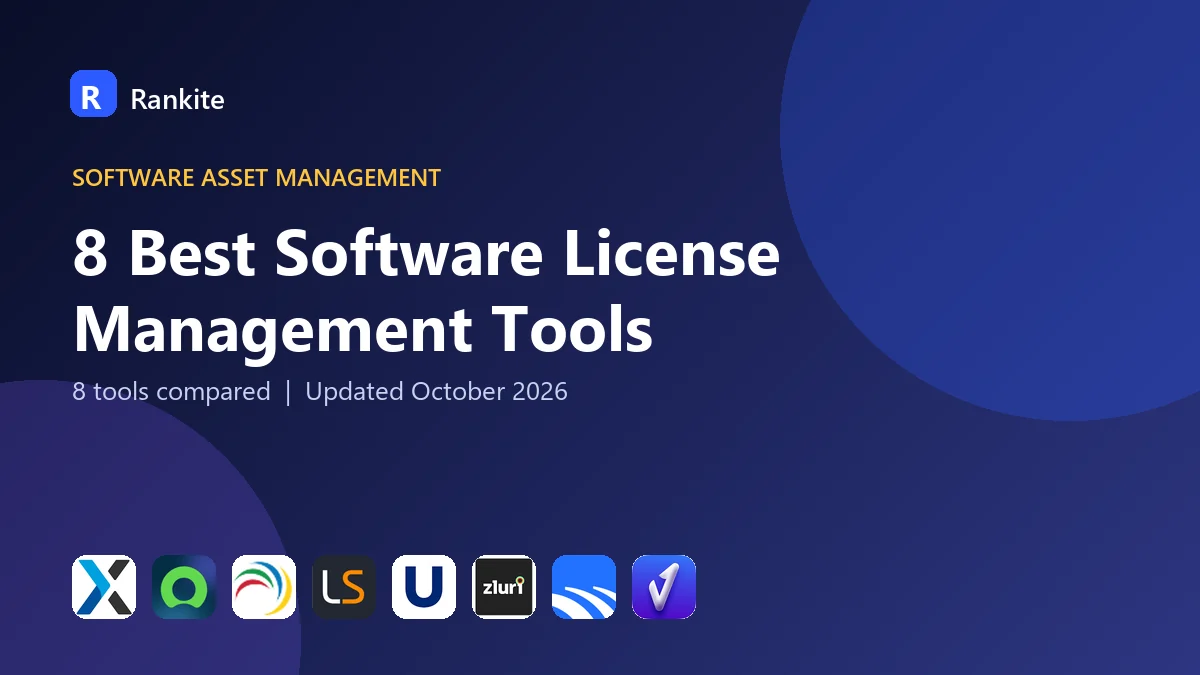Click the multicolor arcs logo icon
The height and width of the screenshot is (675, 1200).
coord(264,587)
